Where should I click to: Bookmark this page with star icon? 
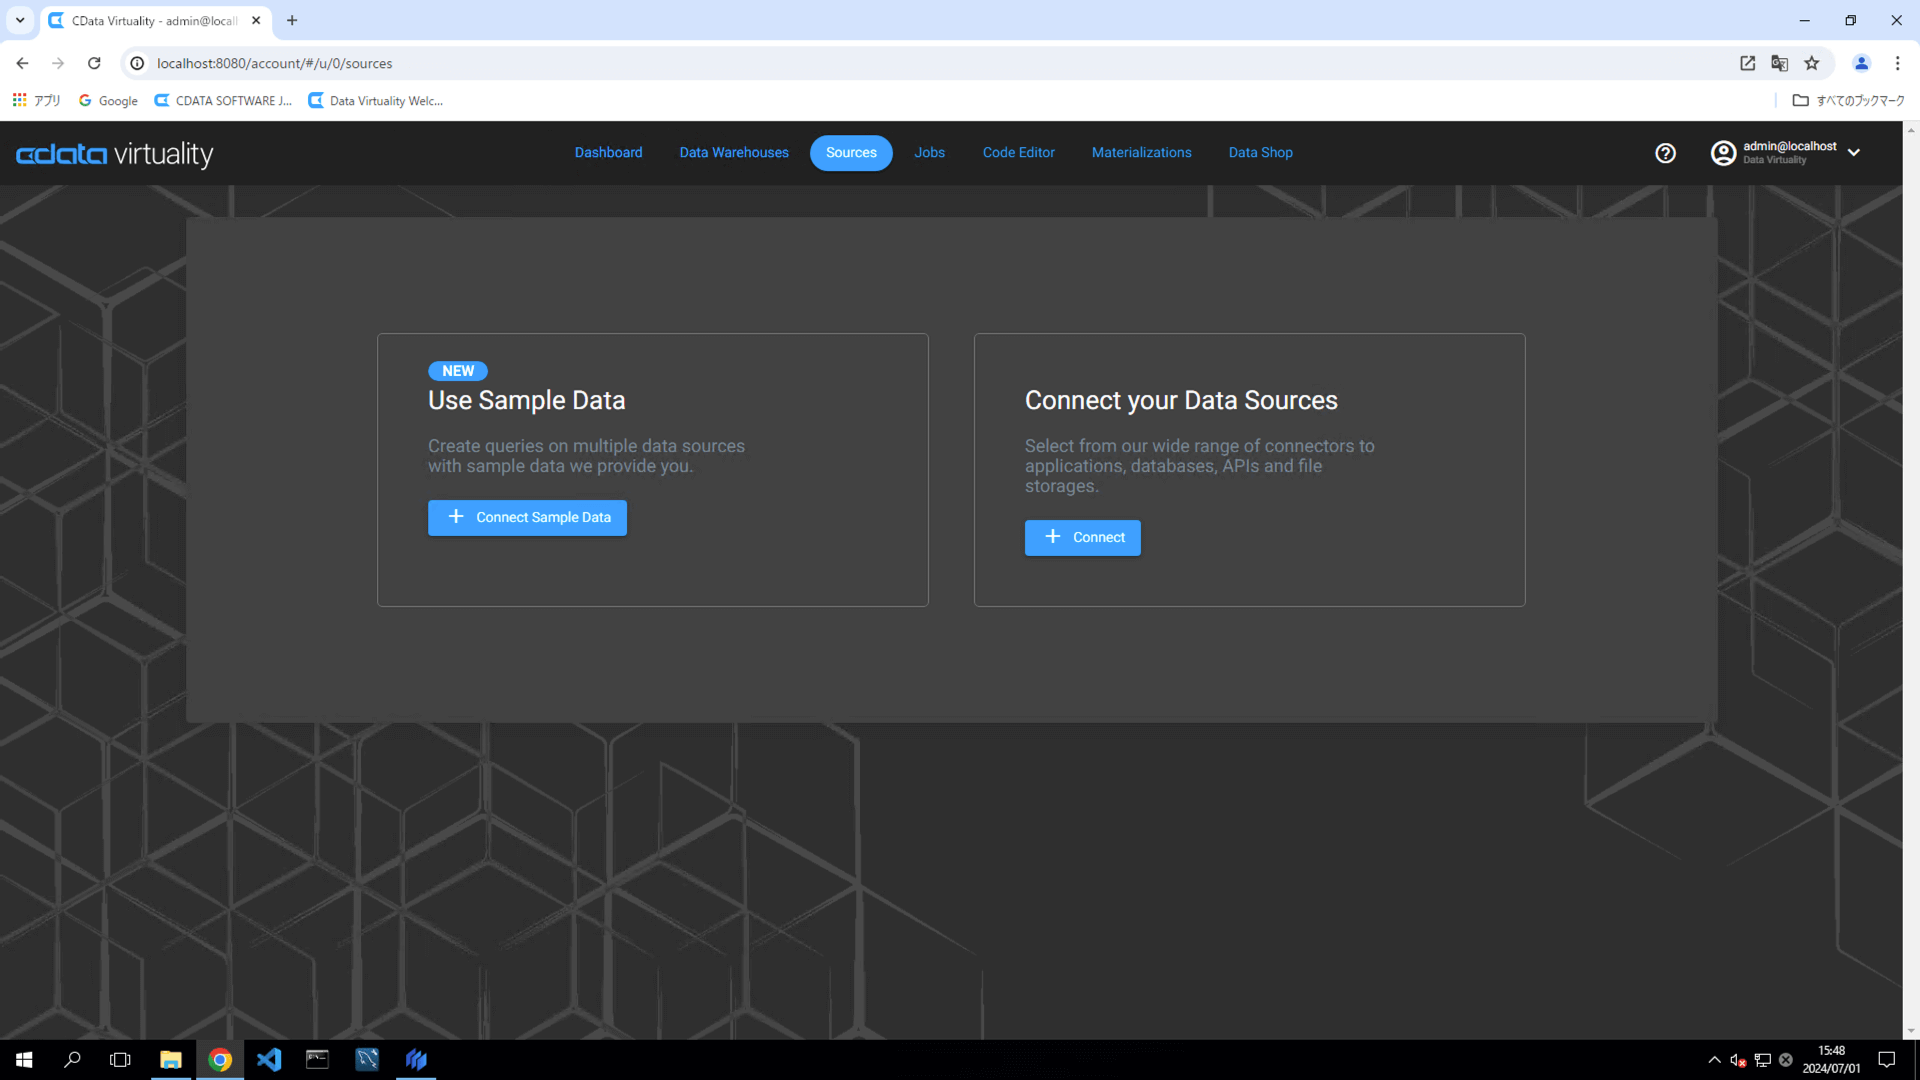(x=1811, y=63)
